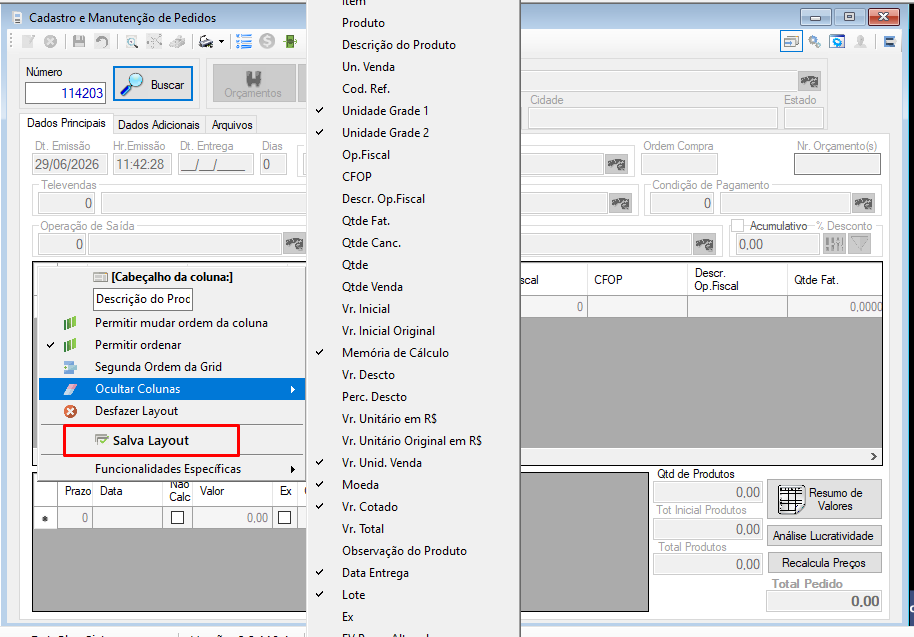Click the Recalcula Preços button
This screenshot has height=637, width=914.
tap(824, 563)
